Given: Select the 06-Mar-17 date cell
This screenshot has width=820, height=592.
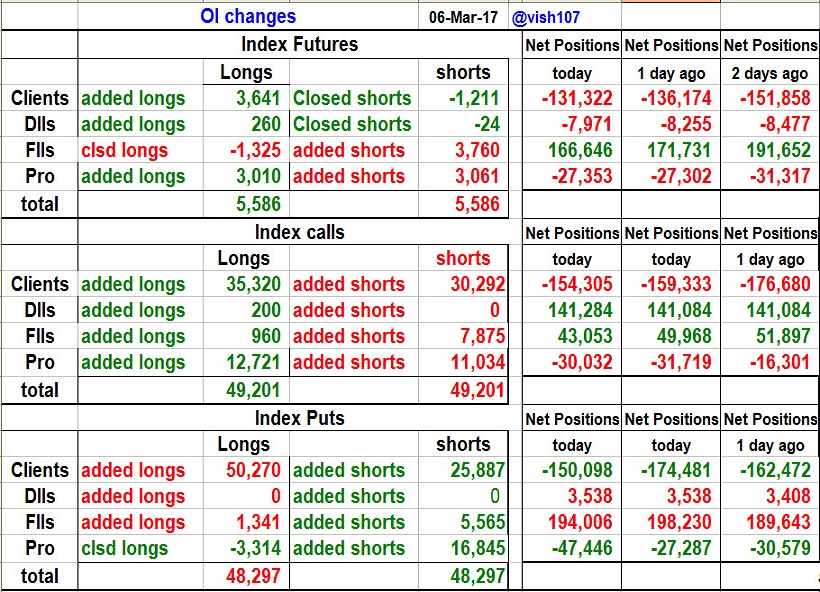Looking at the screenshot, I should 462,17.
